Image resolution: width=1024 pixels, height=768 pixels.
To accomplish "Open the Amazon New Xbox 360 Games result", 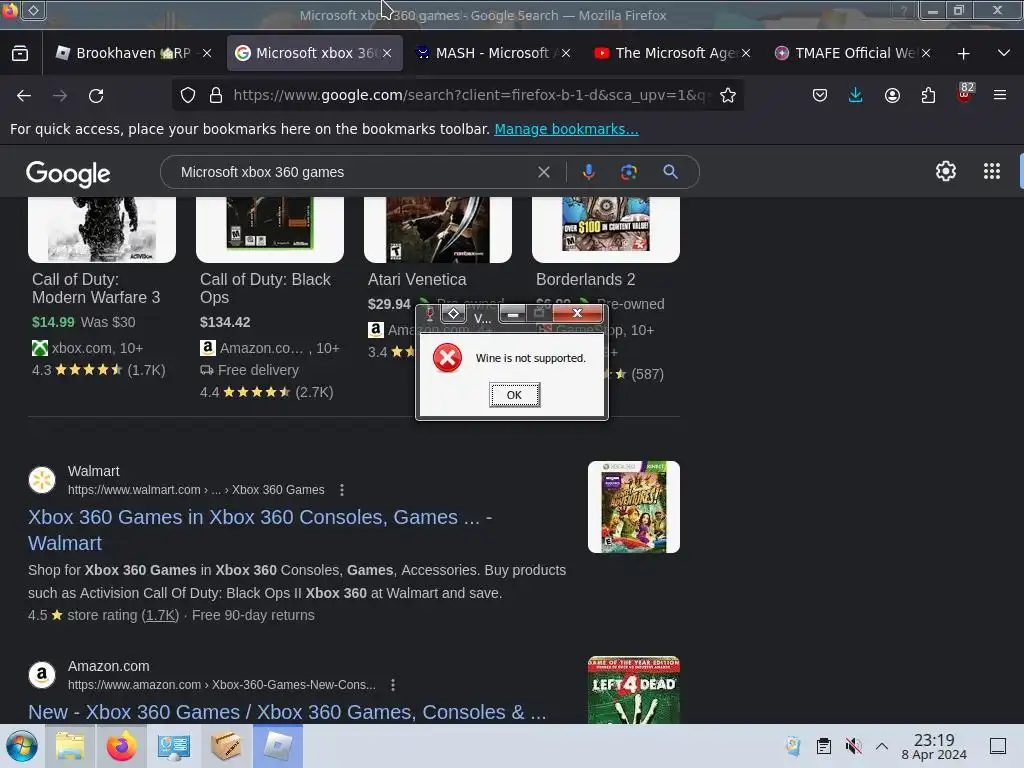I will click(287, 712).
